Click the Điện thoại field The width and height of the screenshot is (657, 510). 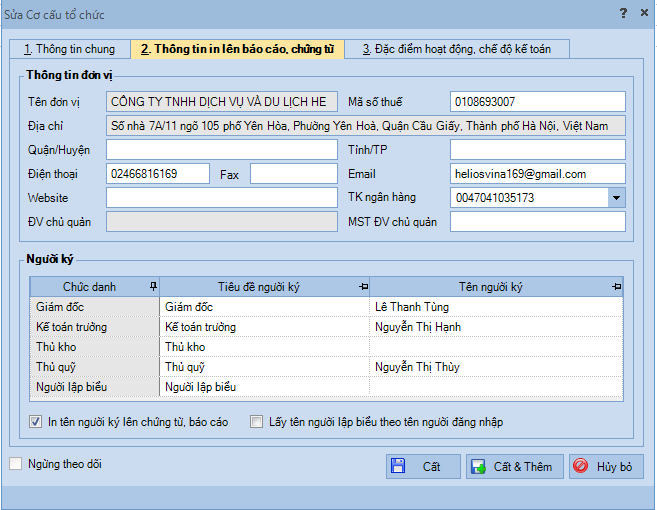point(158,173)
